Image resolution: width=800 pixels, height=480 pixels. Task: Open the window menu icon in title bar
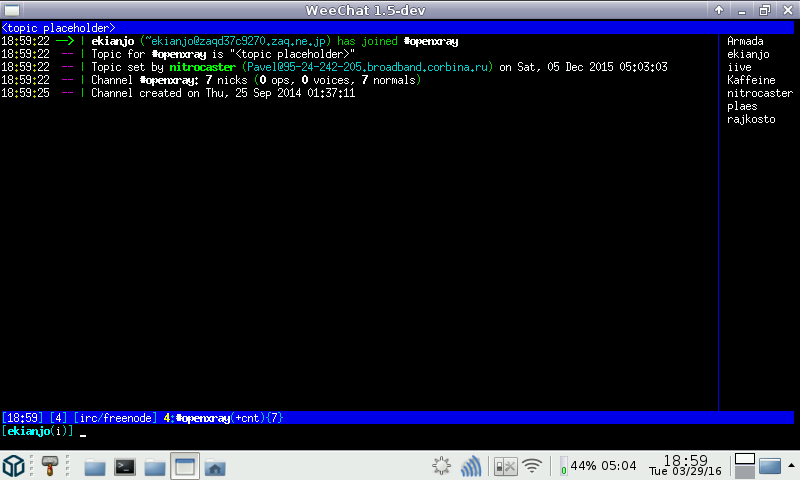(12, 10)
